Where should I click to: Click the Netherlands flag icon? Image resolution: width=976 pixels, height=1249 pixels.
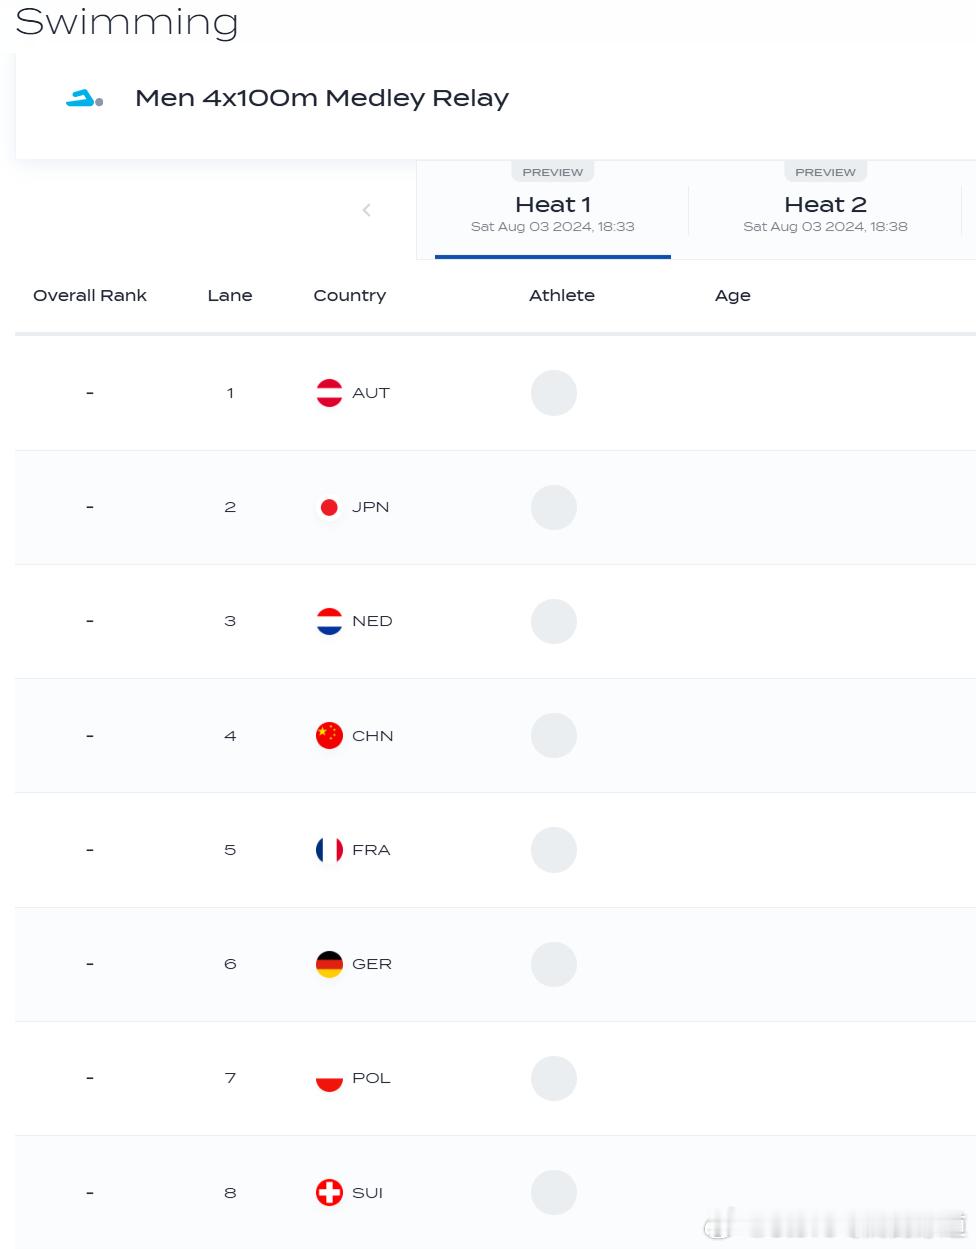(x=329, y=621)
